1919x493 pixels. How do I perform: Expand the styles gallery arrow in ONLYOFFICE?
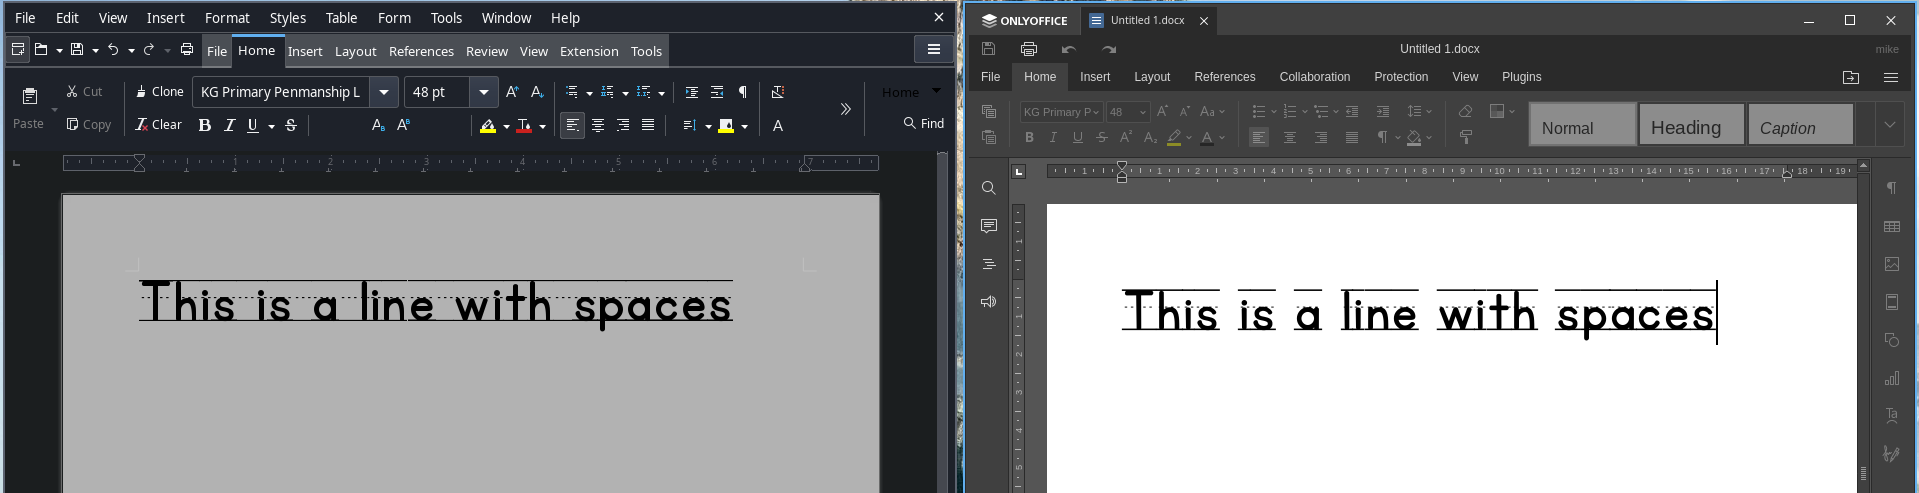pyautogui.click(x=1890, y=125)
